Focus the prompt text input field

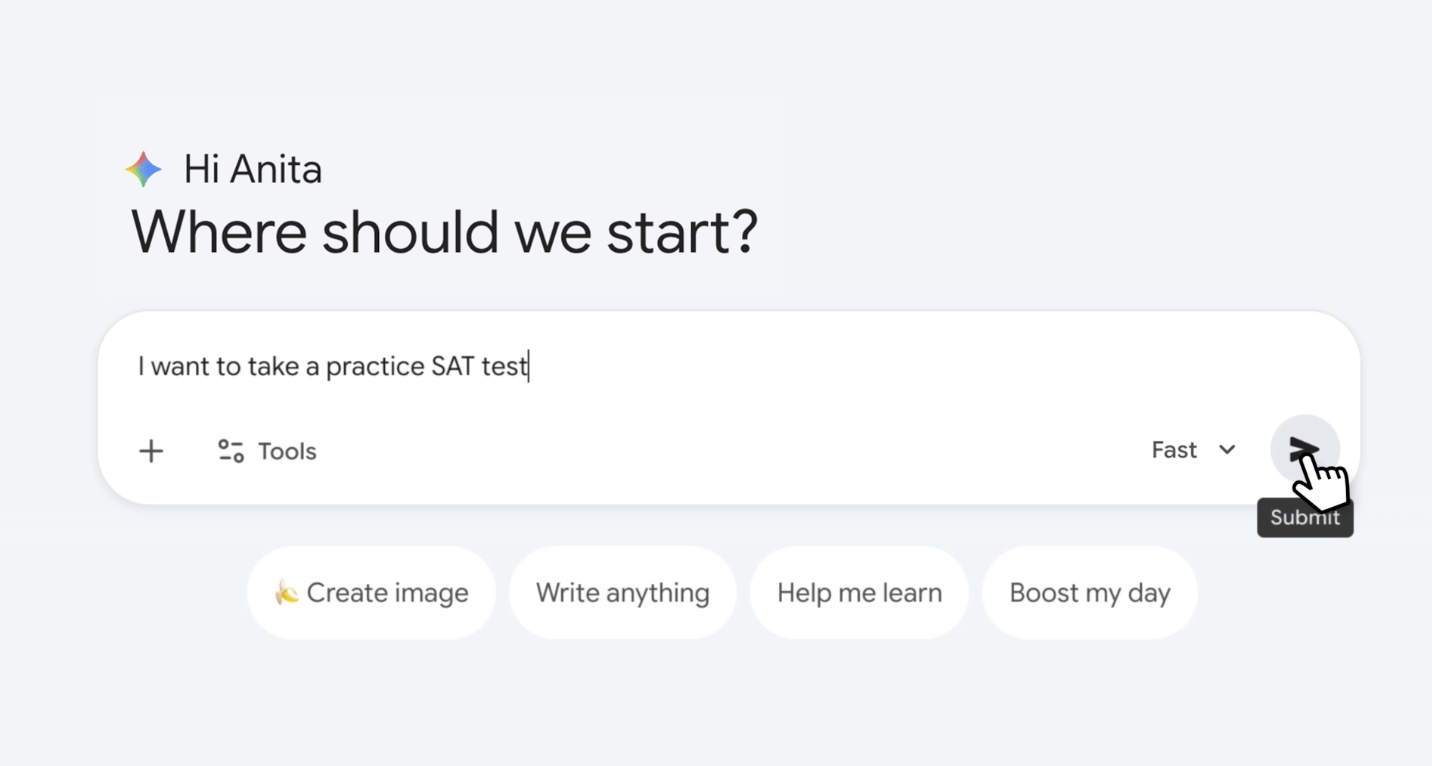(800, 366)
